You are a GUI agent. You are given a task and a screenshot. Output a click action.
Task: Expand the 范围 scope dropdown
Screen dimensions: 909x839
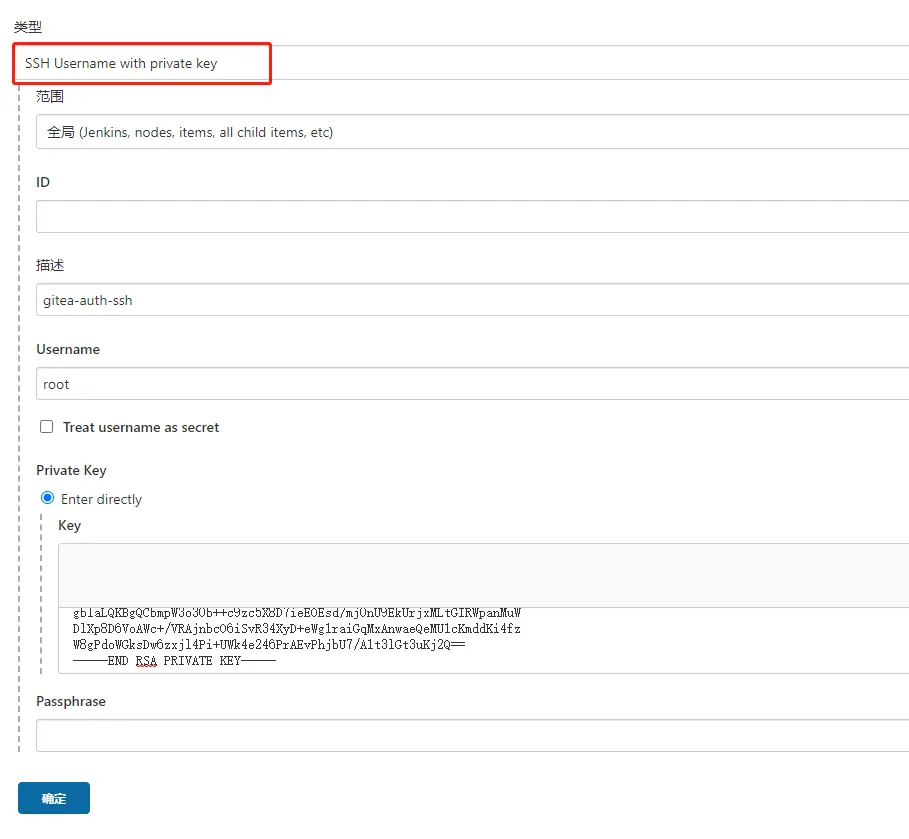coord(470,132)
